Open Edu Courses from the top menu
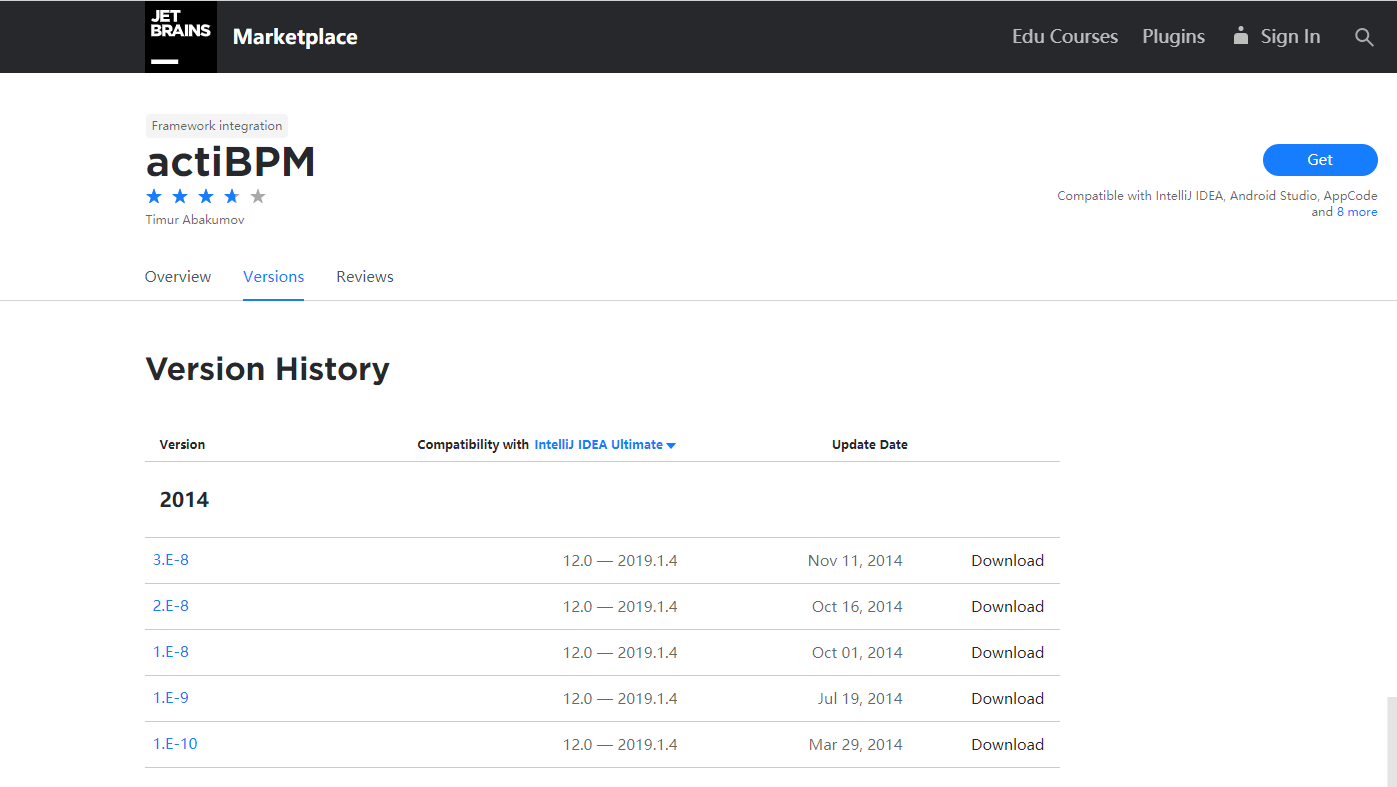 tap(1064, 36)
